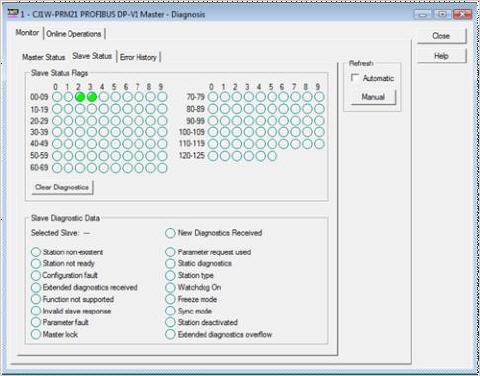Select slave 0 status indicator in row 00-09
480x376 pixels.
[57, 97]
